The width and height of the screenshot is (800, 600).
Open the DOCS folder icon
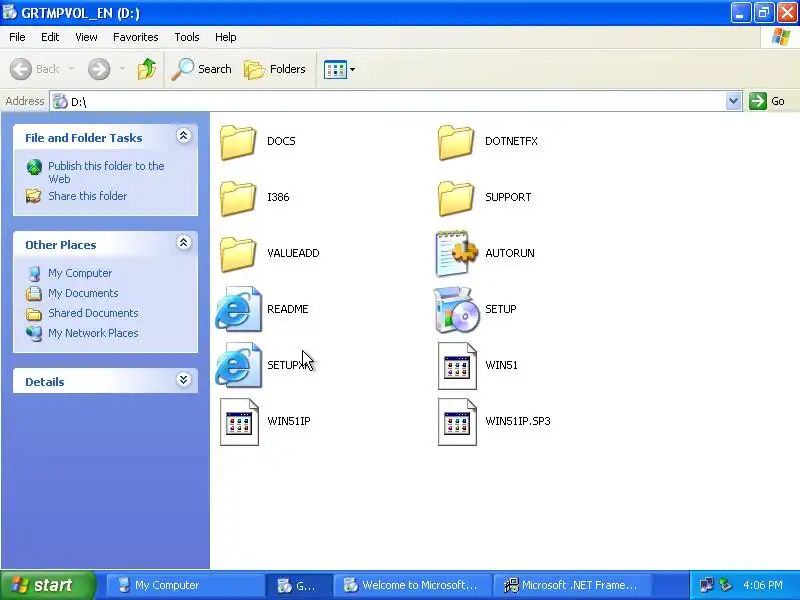(238, 142)
